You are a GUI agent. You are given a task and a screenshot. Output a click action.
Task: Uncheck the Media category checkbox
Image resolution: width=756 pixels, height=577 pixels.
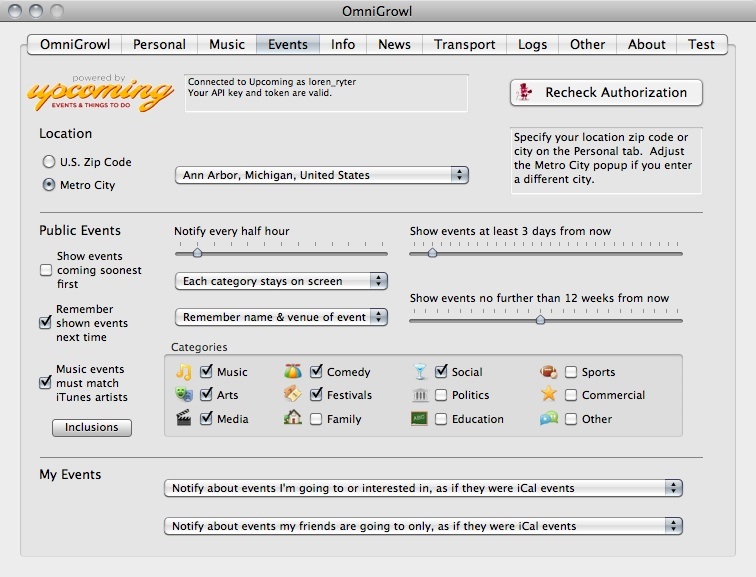[x=206, y=418]
